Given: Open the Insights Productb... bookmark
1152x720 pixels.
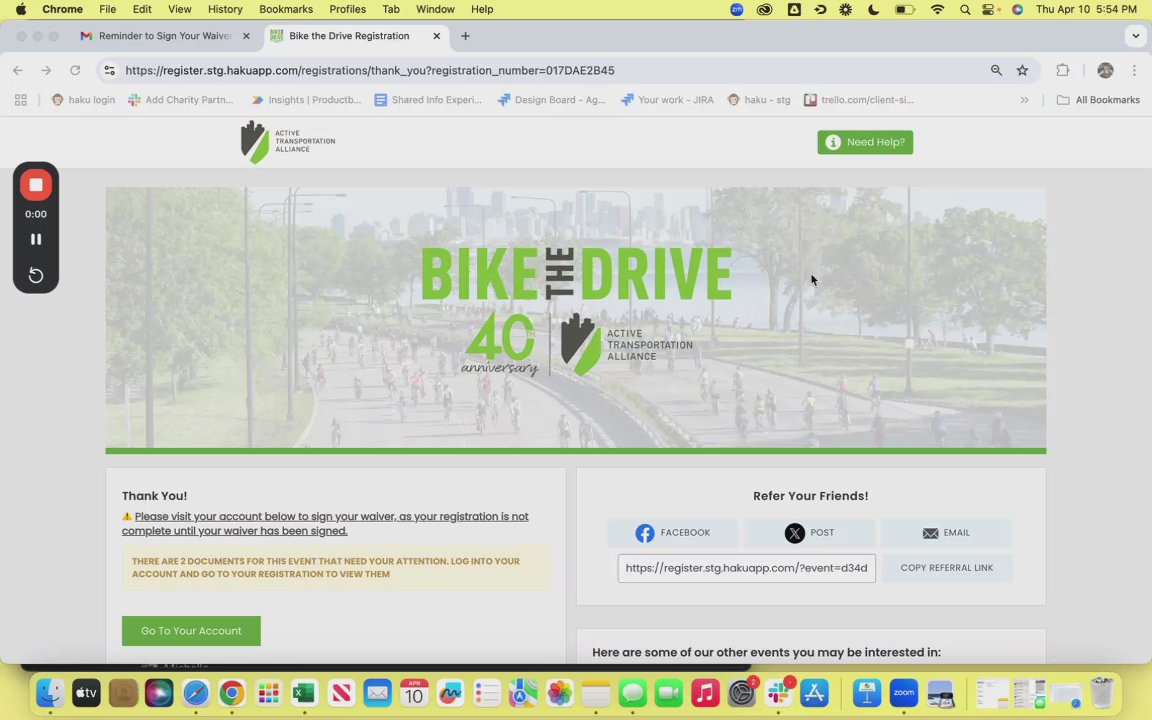Looking at the screenshot, I should tap(306, 100).
